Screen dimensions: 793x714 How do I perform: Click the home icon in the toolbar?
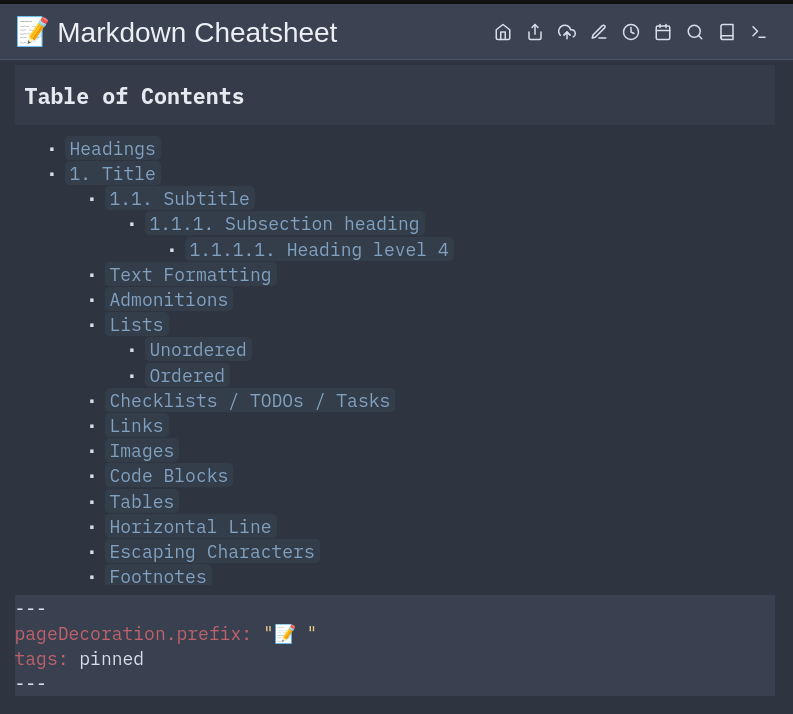coord(503,32)
